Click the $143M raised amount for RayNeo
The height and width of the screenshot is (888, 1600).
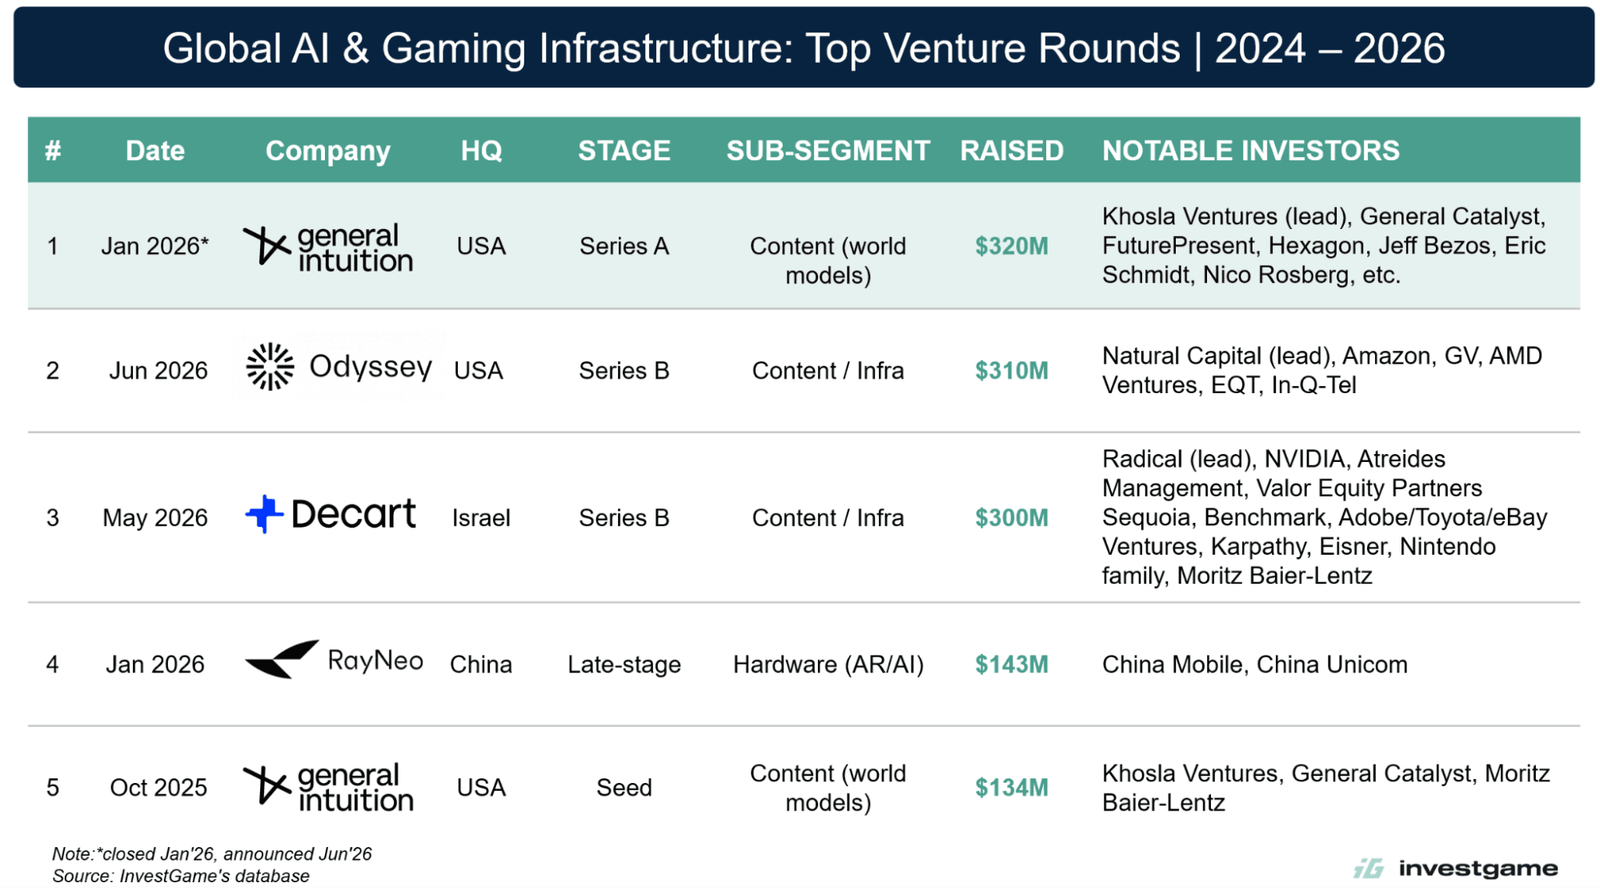click(x=1012, y=665)
